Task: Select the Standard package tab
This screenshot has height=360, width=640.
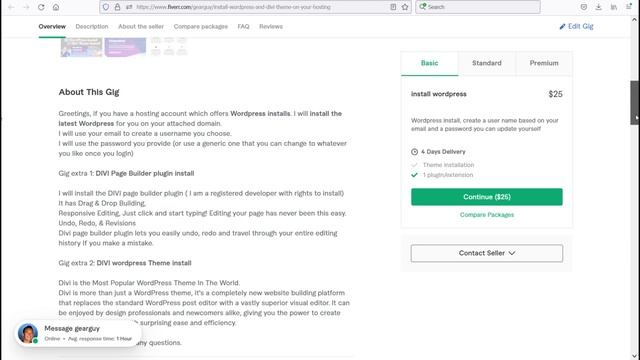Action: (487, 63)
